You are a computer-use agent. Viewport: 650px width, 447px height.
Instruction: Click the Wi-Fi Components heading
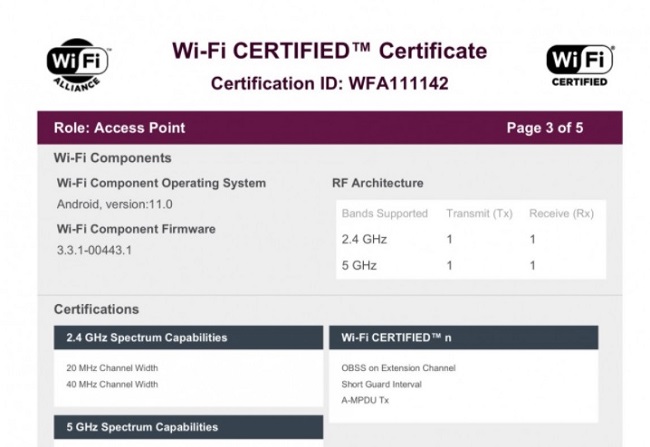coord(112,158)
